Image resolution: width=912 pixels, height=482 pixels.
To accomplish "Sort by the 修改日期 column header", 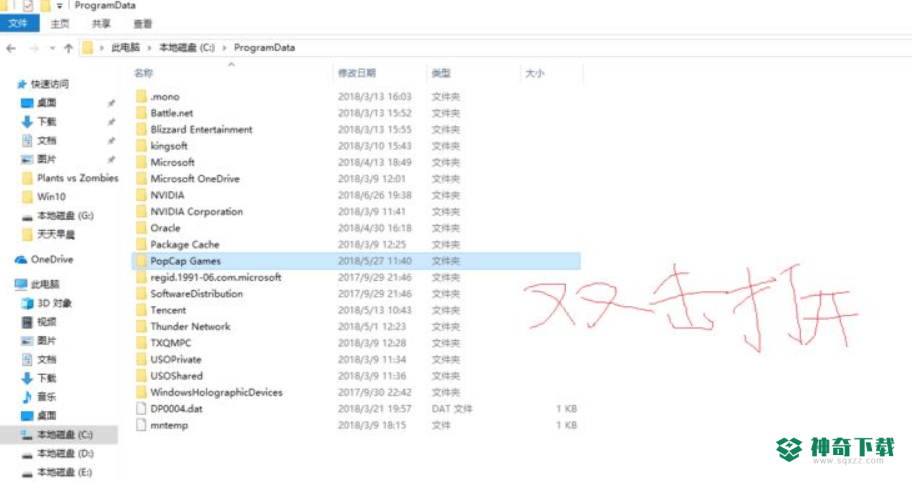I will click(x=357, y=73).
